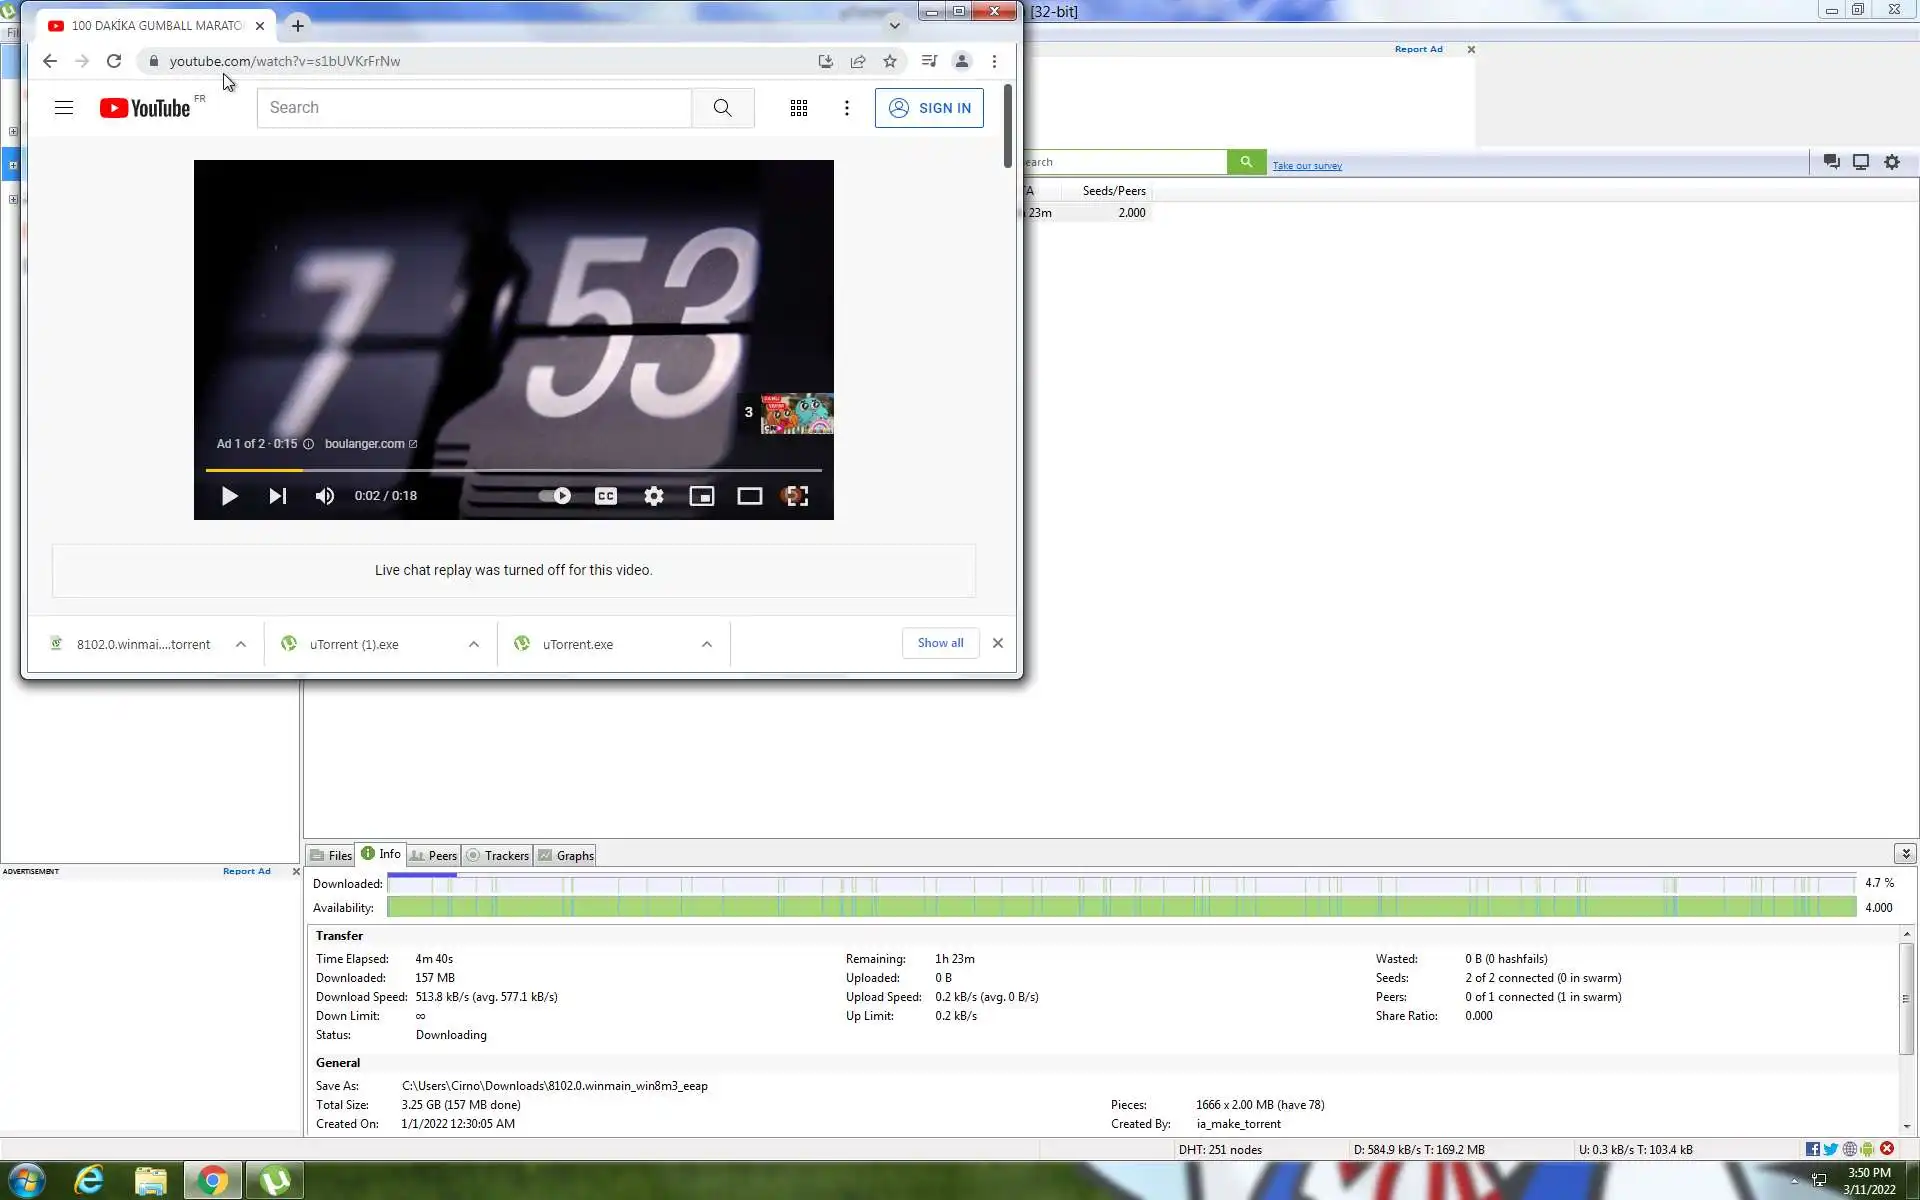Screen dimensions: 1920x1200
Task: Open YouTube hamburger guide menu
Action: click(64, 108)
